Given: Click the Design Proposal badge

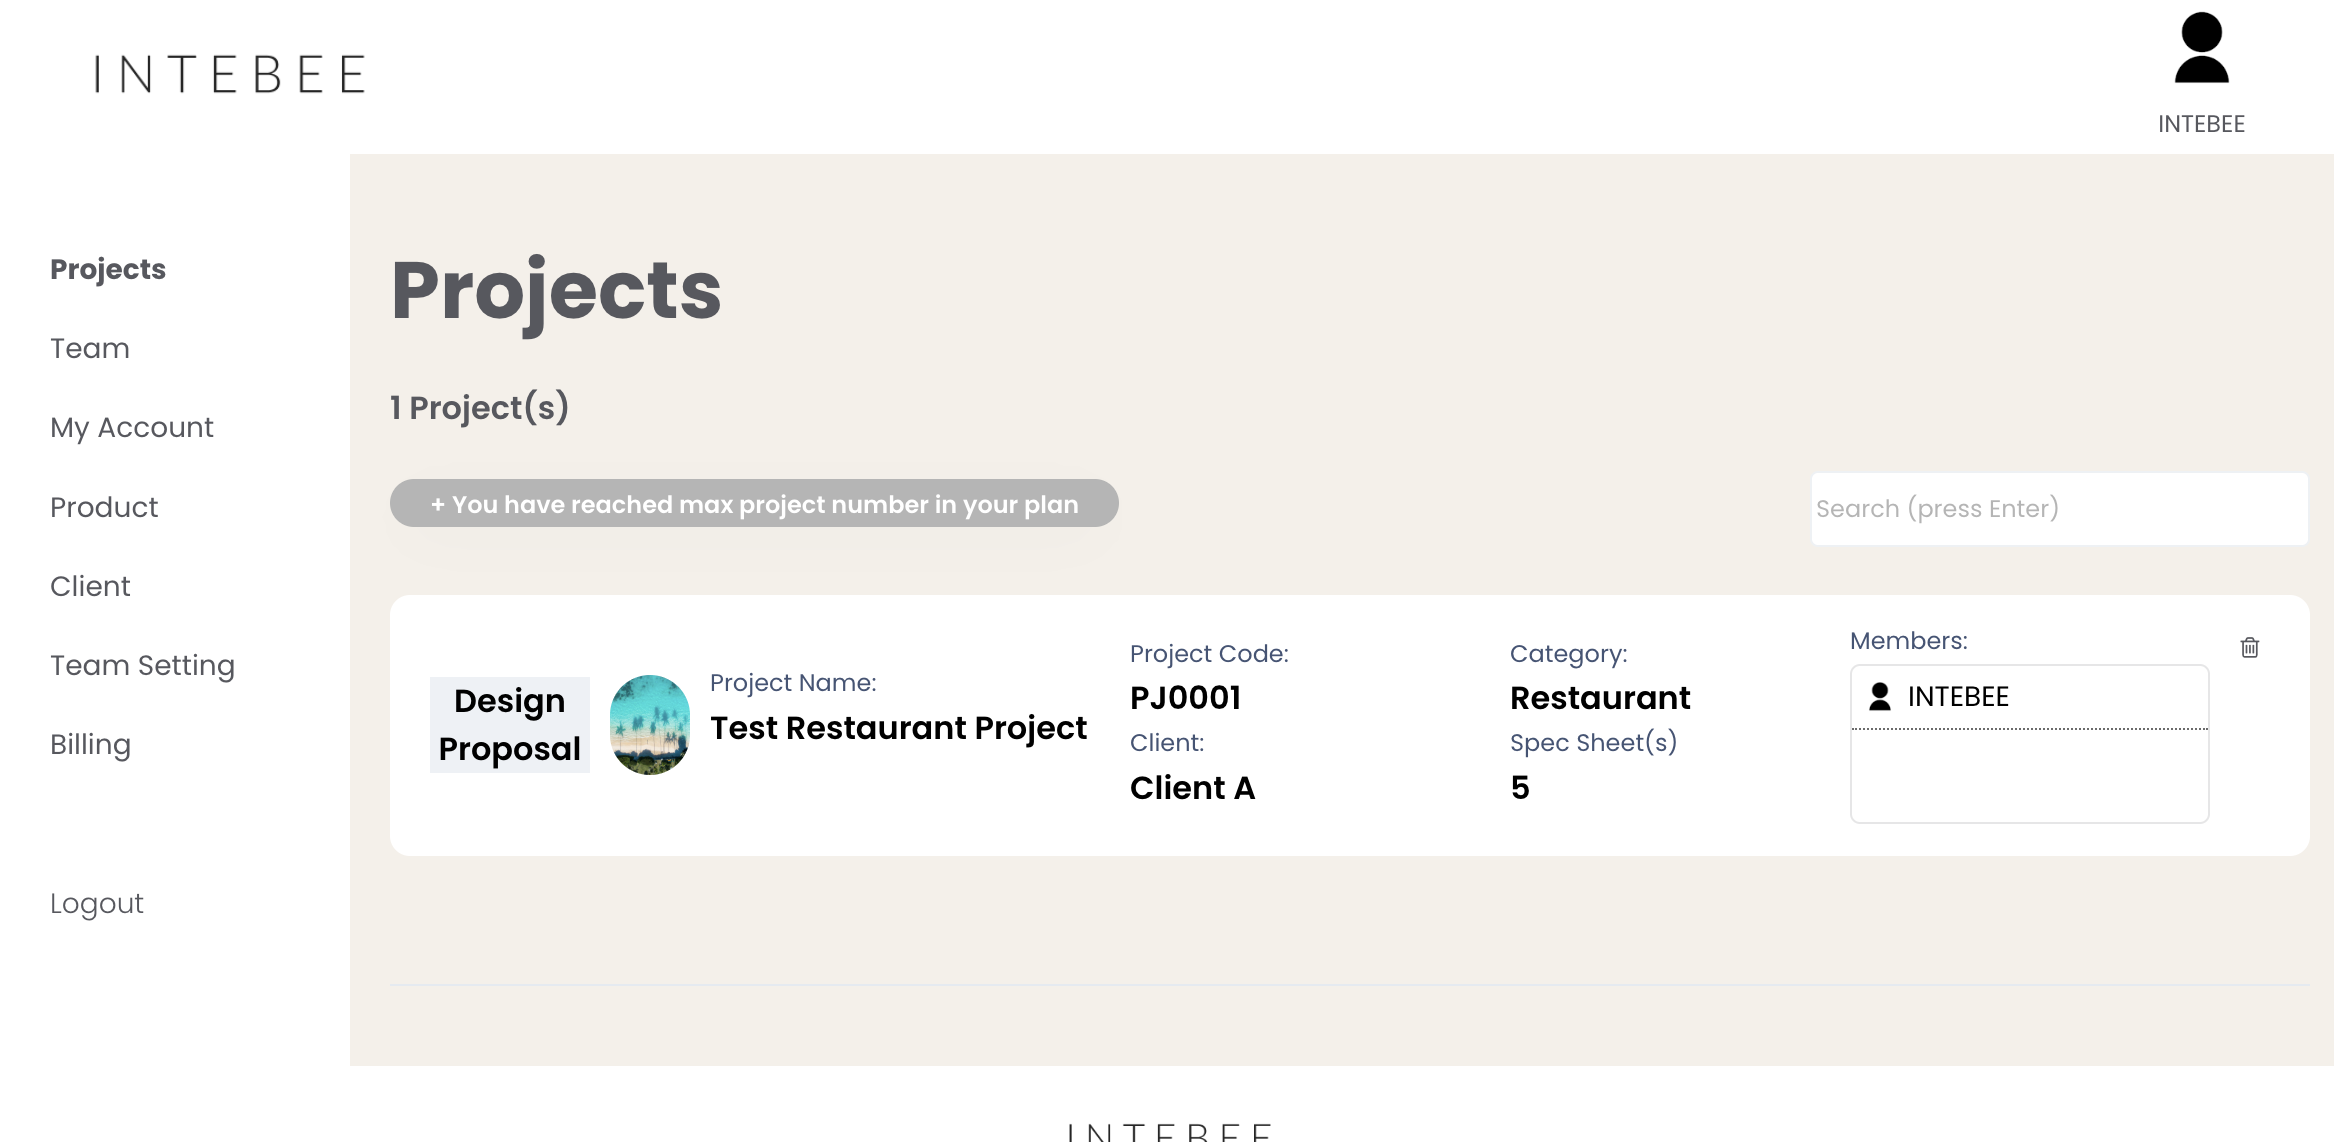Looking at the screenshot, I should click(510, 725).
